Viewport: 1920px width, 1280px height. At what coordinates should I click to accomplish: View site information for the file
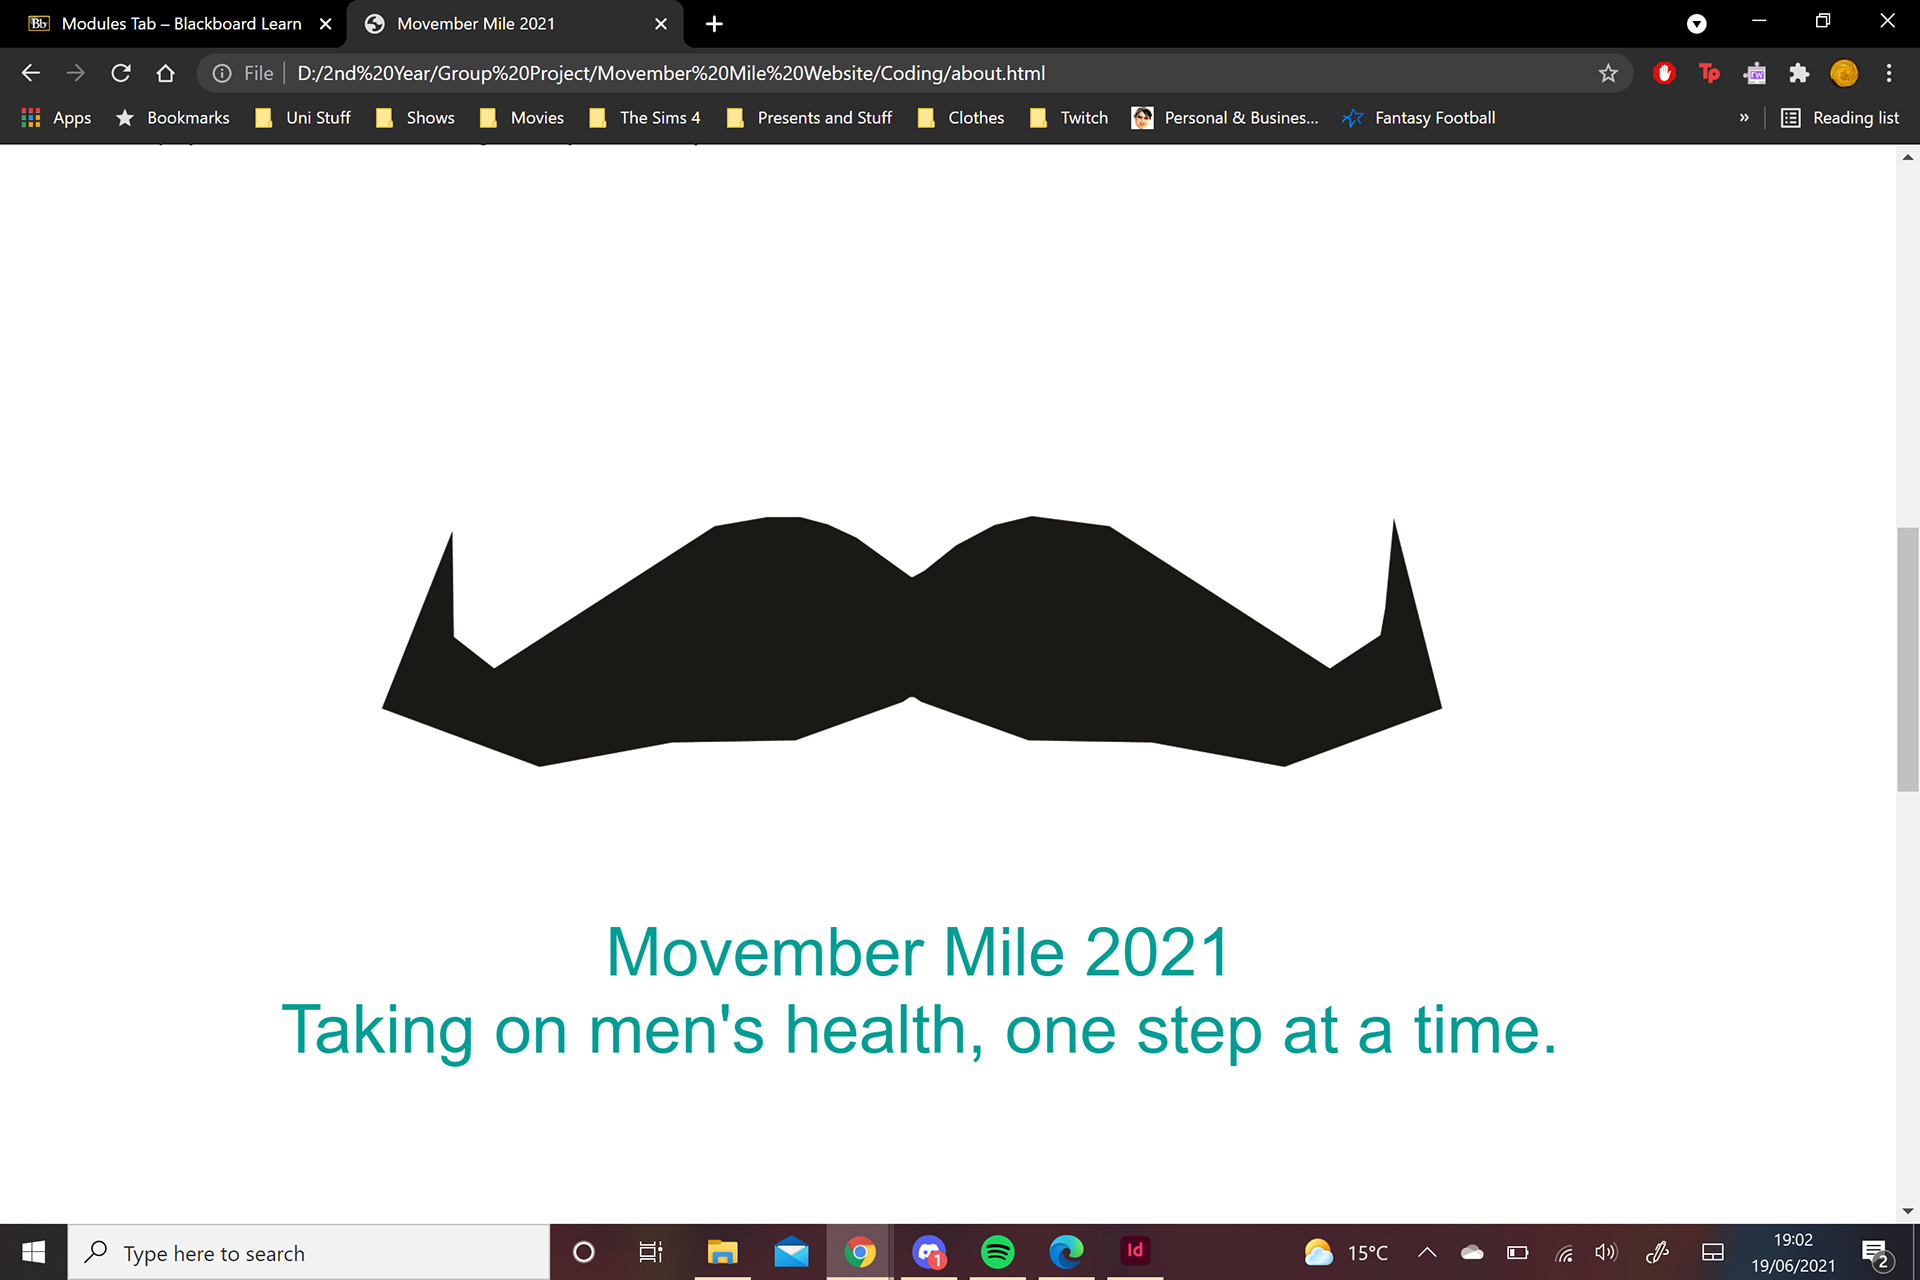pyautogui.click(x=222, y=73)
